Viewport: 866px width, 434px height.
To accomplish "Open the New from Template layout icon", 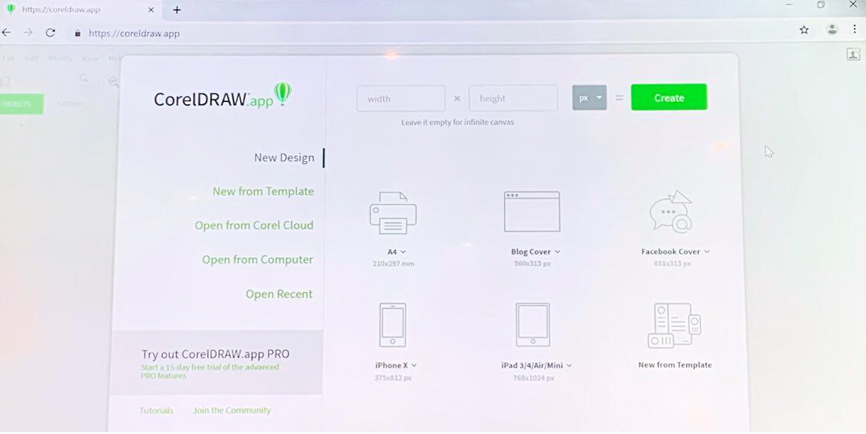I will [x=674, y=325].
